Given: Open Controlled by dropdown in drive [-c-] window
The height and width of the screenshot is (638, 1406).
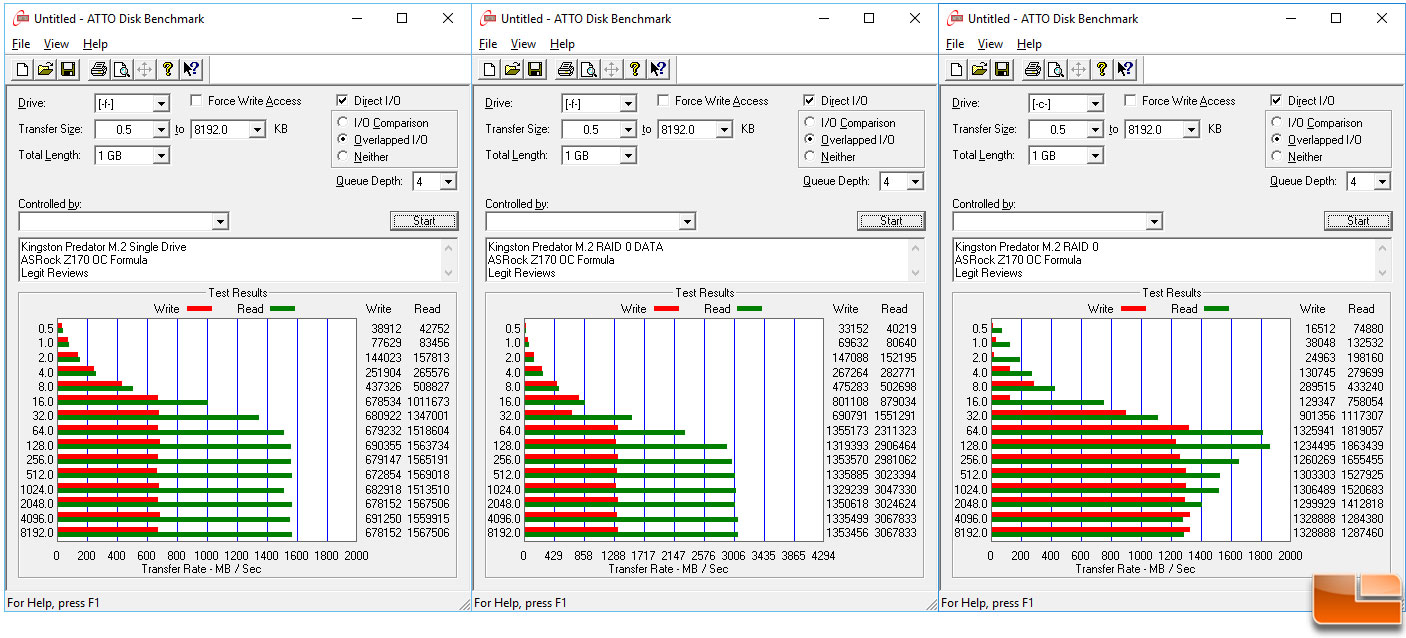Looking at the screenshot, I should 1154,221.
